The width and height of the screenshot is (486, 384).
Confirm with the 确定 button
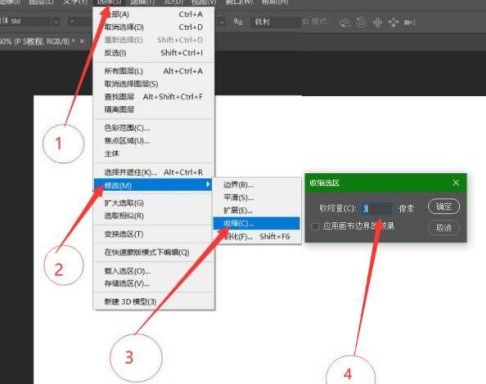(x=444, y=207)
